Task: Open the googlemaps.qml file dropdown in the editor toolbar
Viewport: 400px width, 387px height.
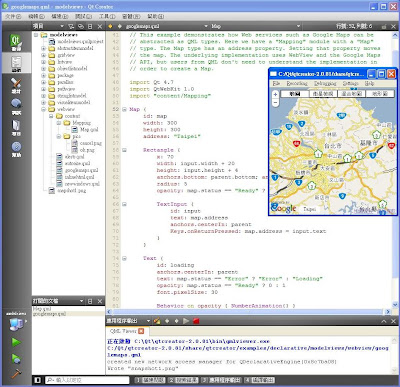Action: pyautogui.click(x=167, y=26)
